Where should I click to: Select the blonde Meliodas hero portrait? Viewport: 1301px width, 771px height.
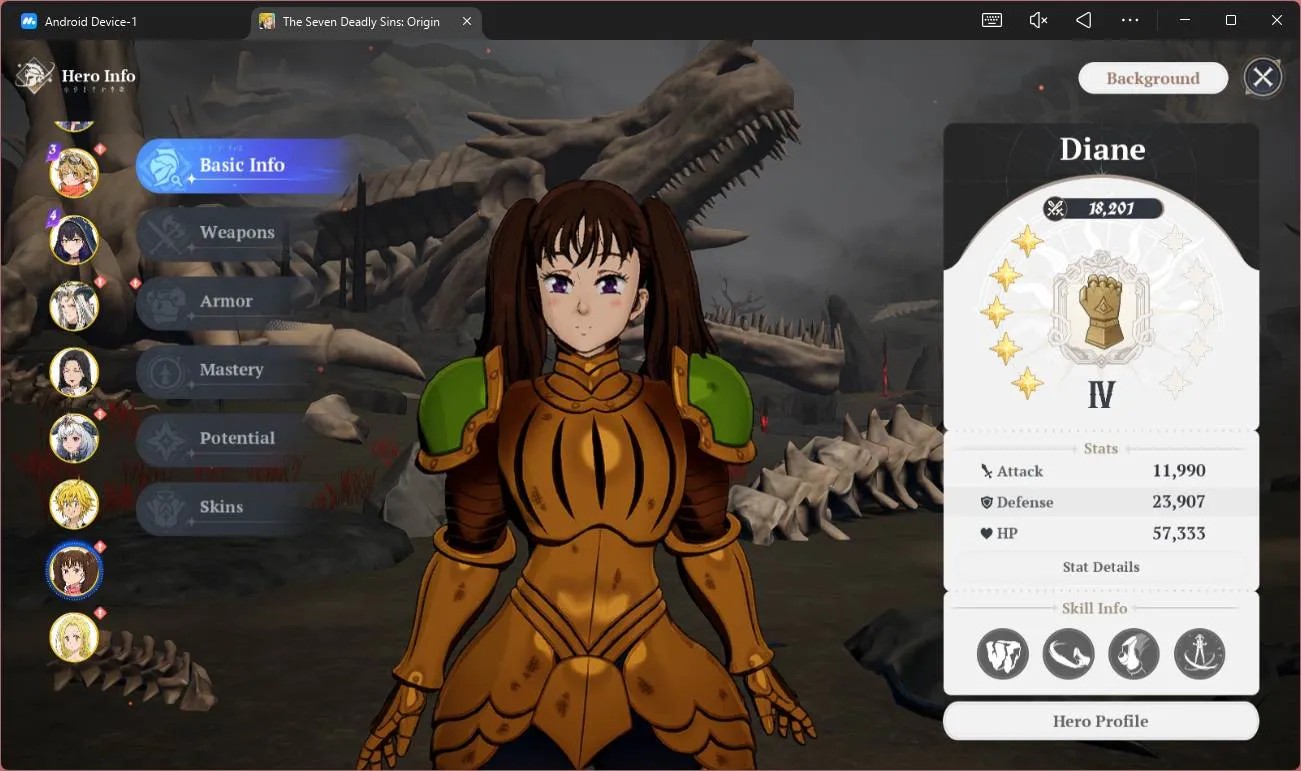tap(74, 504)
